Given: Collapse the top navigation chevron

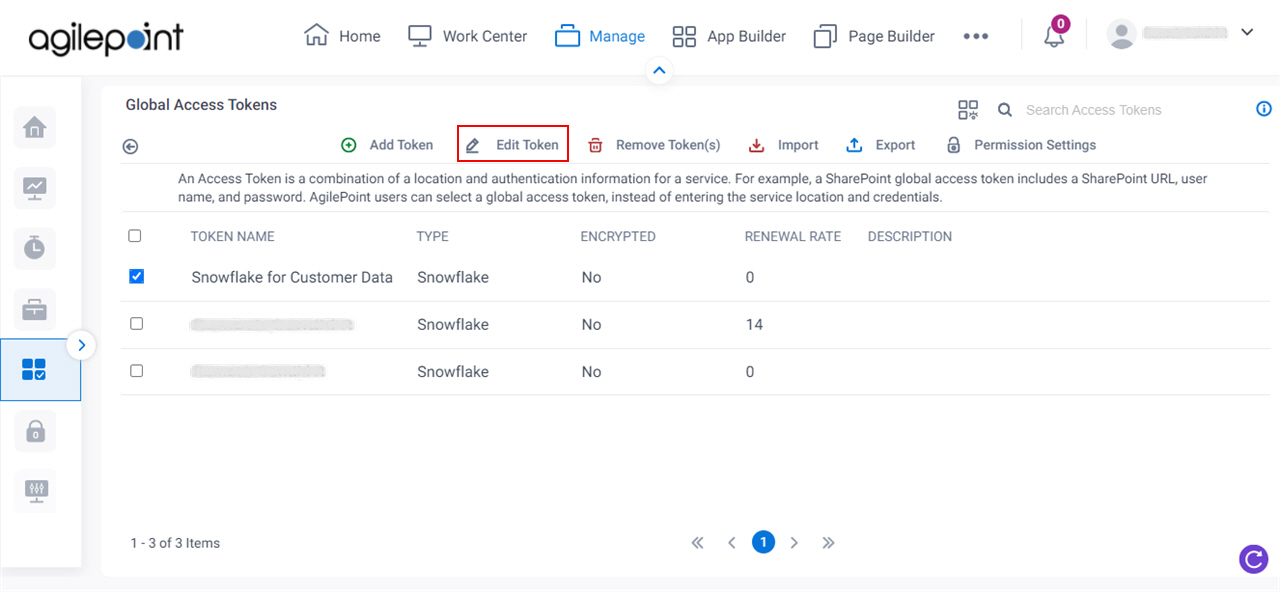Looking at the screenshot, I should (x=658, y=70).
